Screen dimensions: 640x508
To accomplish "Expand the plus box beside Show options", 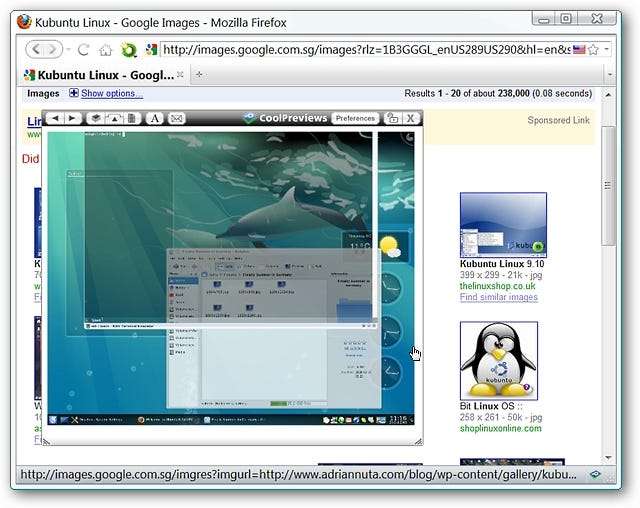I will (x=74, y=94).
